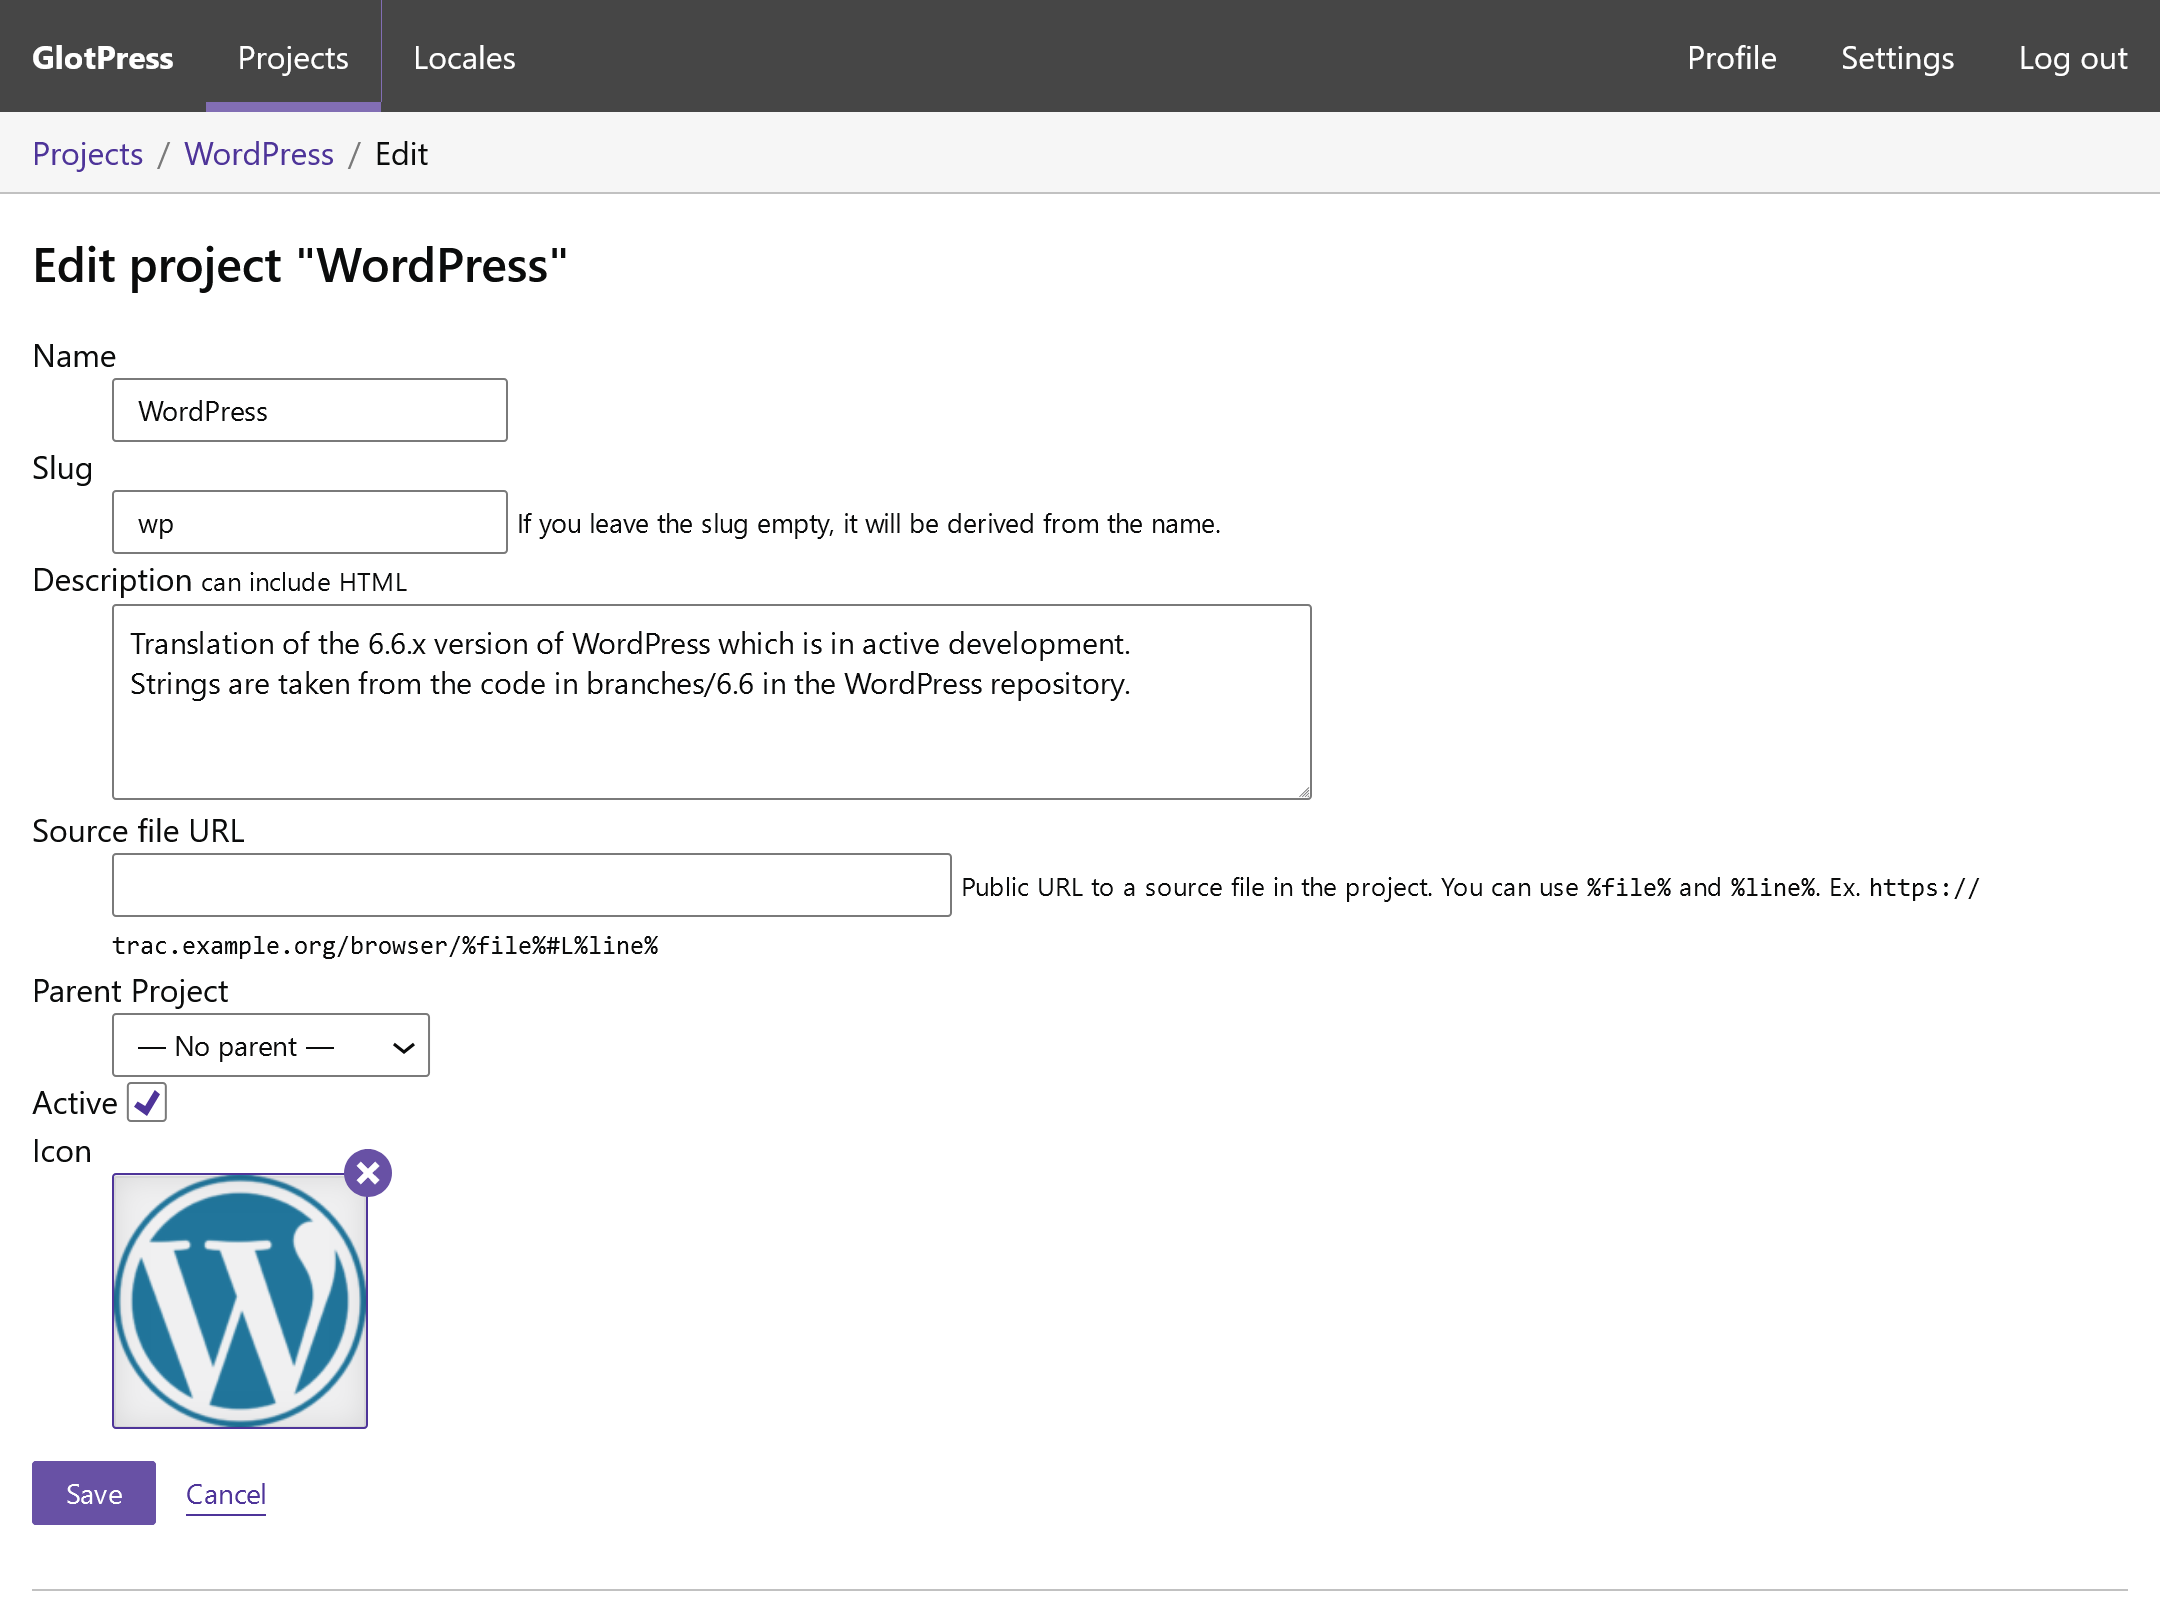Open the Parent Project dropdown
2160x1620 pixels.
coord(271,1045)
